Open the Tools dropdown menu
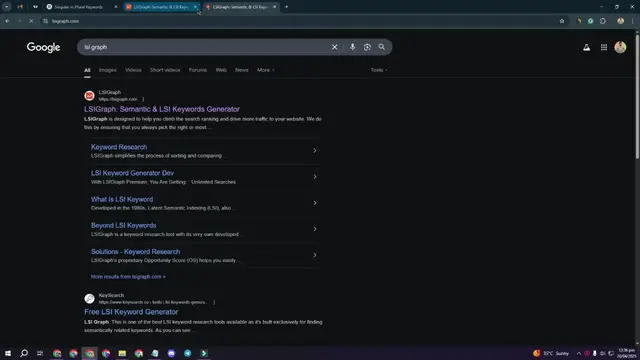640x360 pixels. pyautogui.click(x=379, y=70)
